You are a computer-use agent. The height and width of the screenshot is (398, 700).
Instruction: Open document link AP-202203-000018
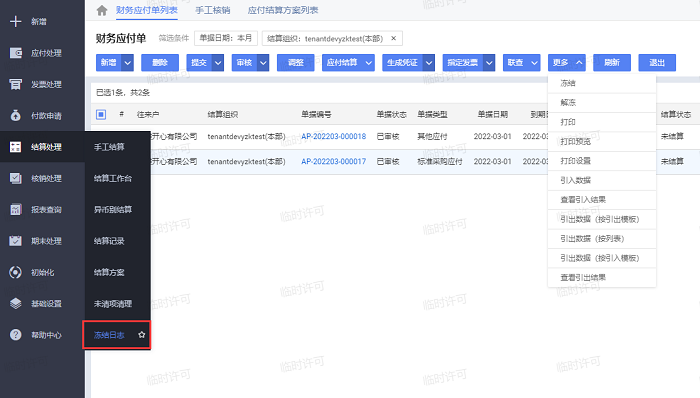333,137
